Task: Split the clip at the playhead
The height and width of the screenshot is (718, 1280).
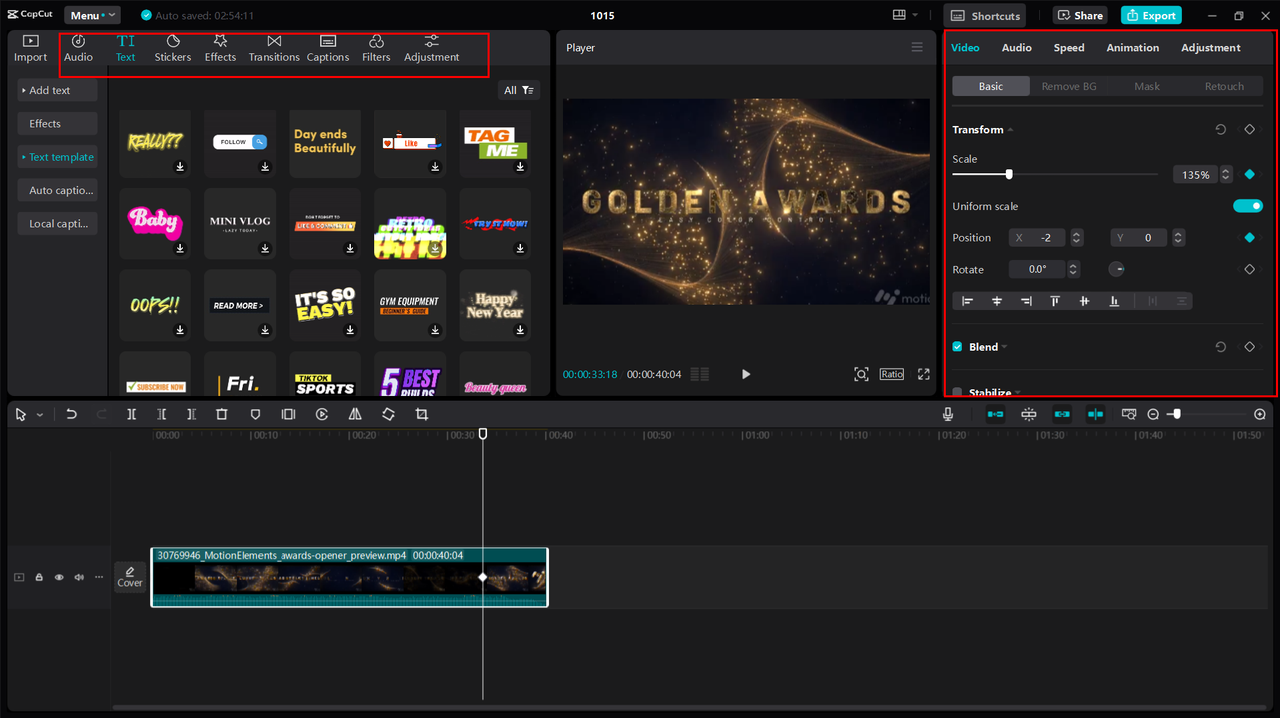Action: 131,414
